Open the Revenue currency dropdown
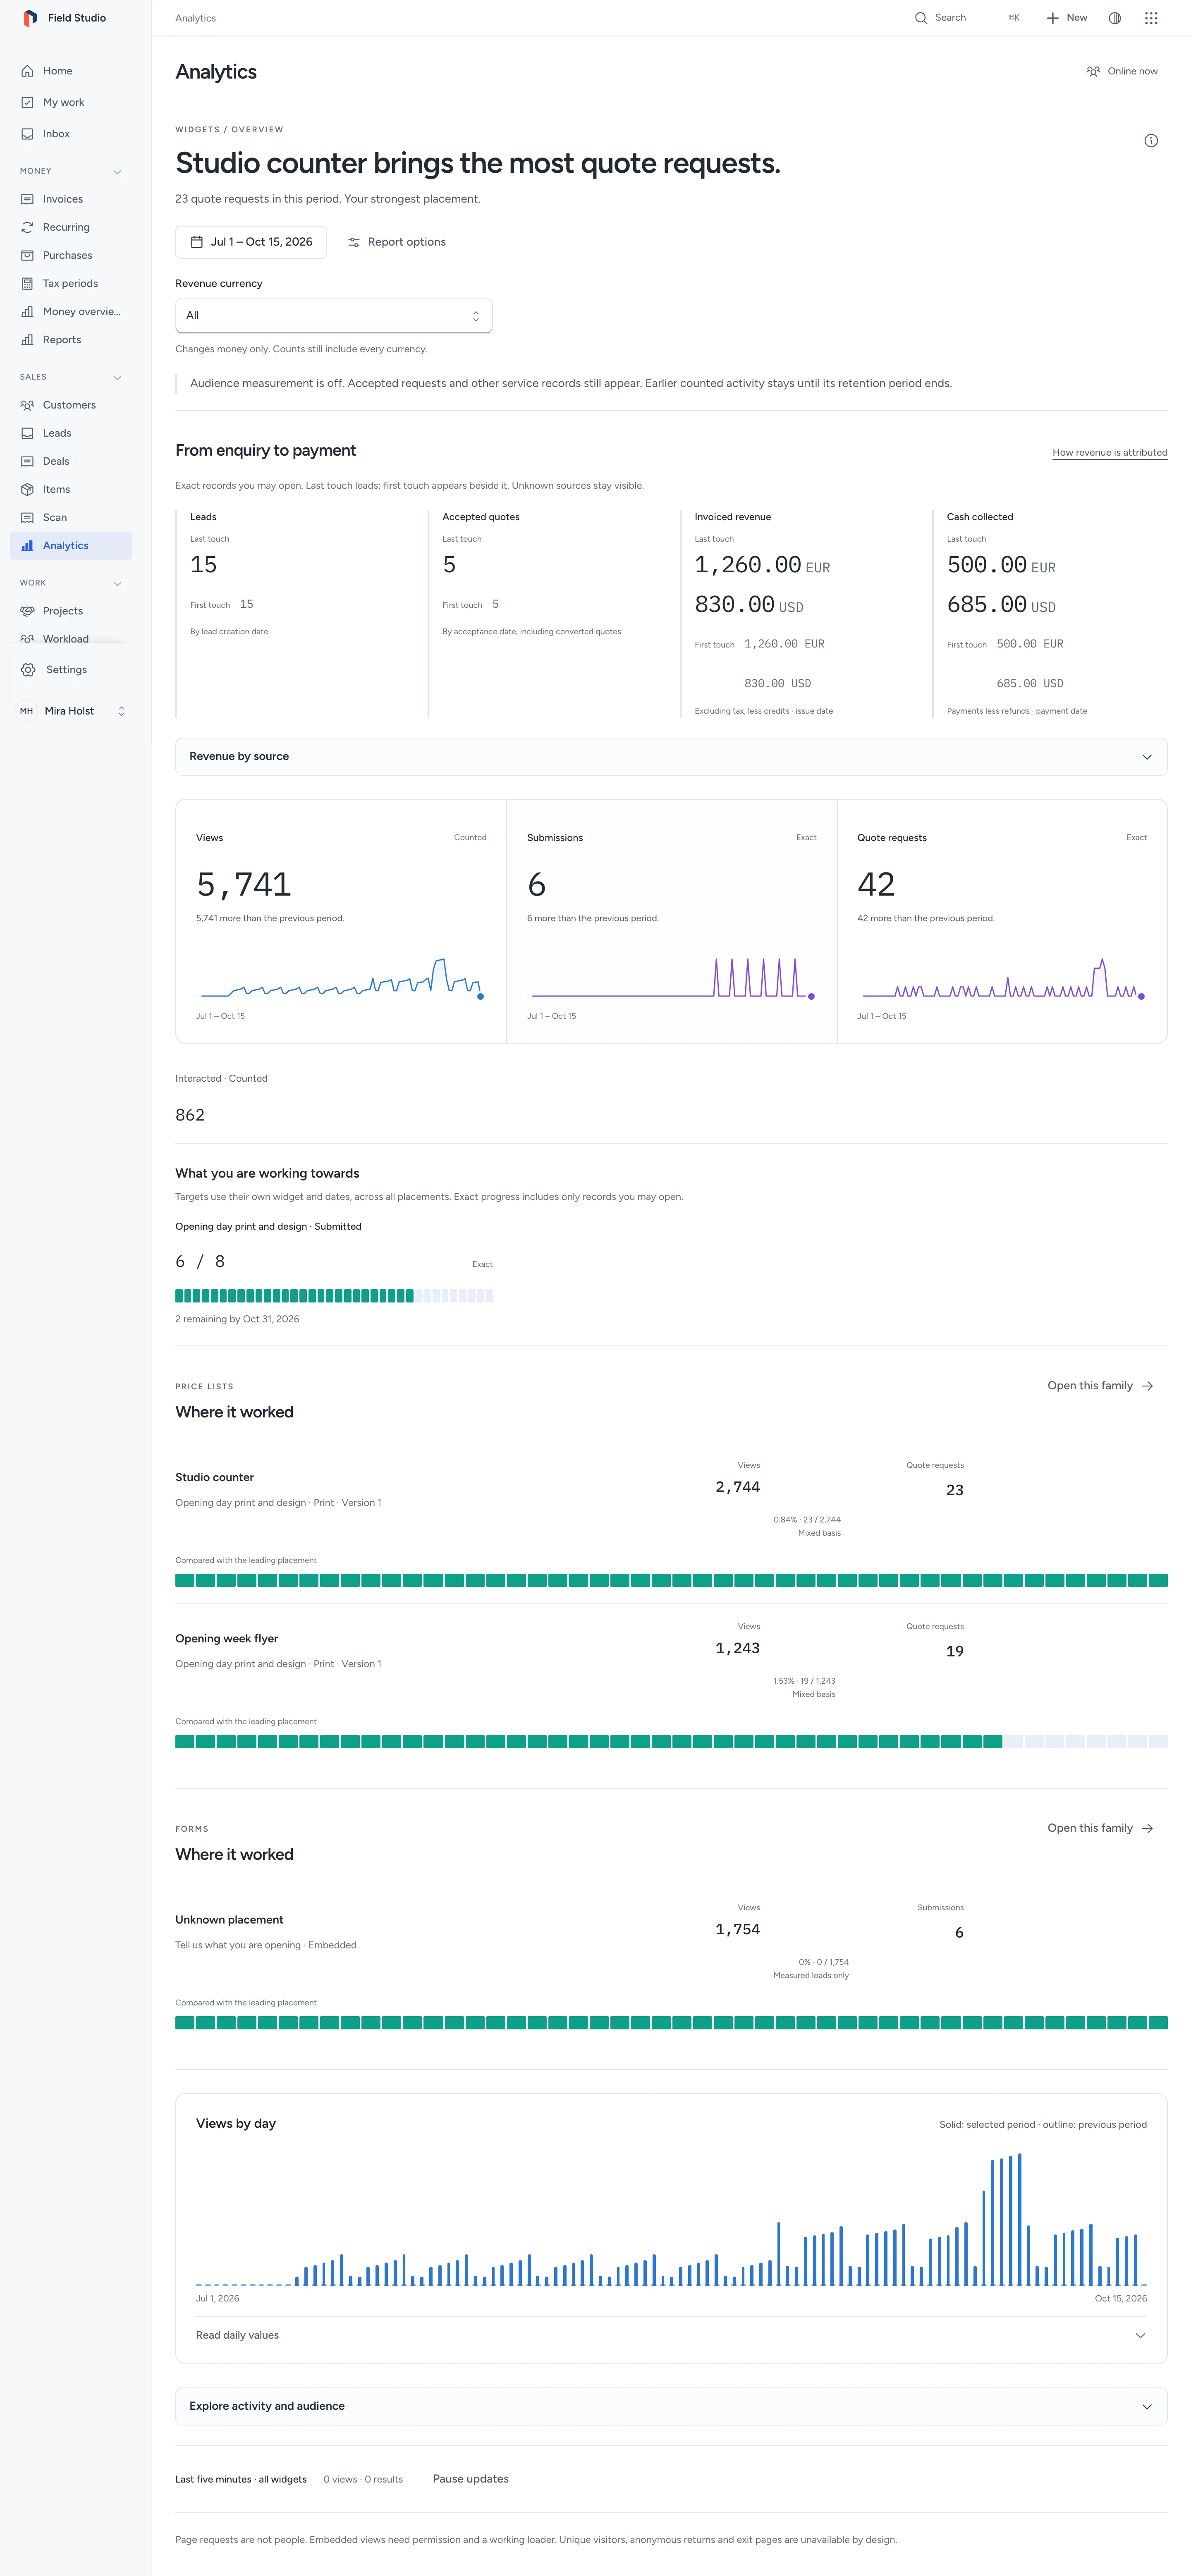Screen dimensions: 1191x2576 tap(334, 315)
